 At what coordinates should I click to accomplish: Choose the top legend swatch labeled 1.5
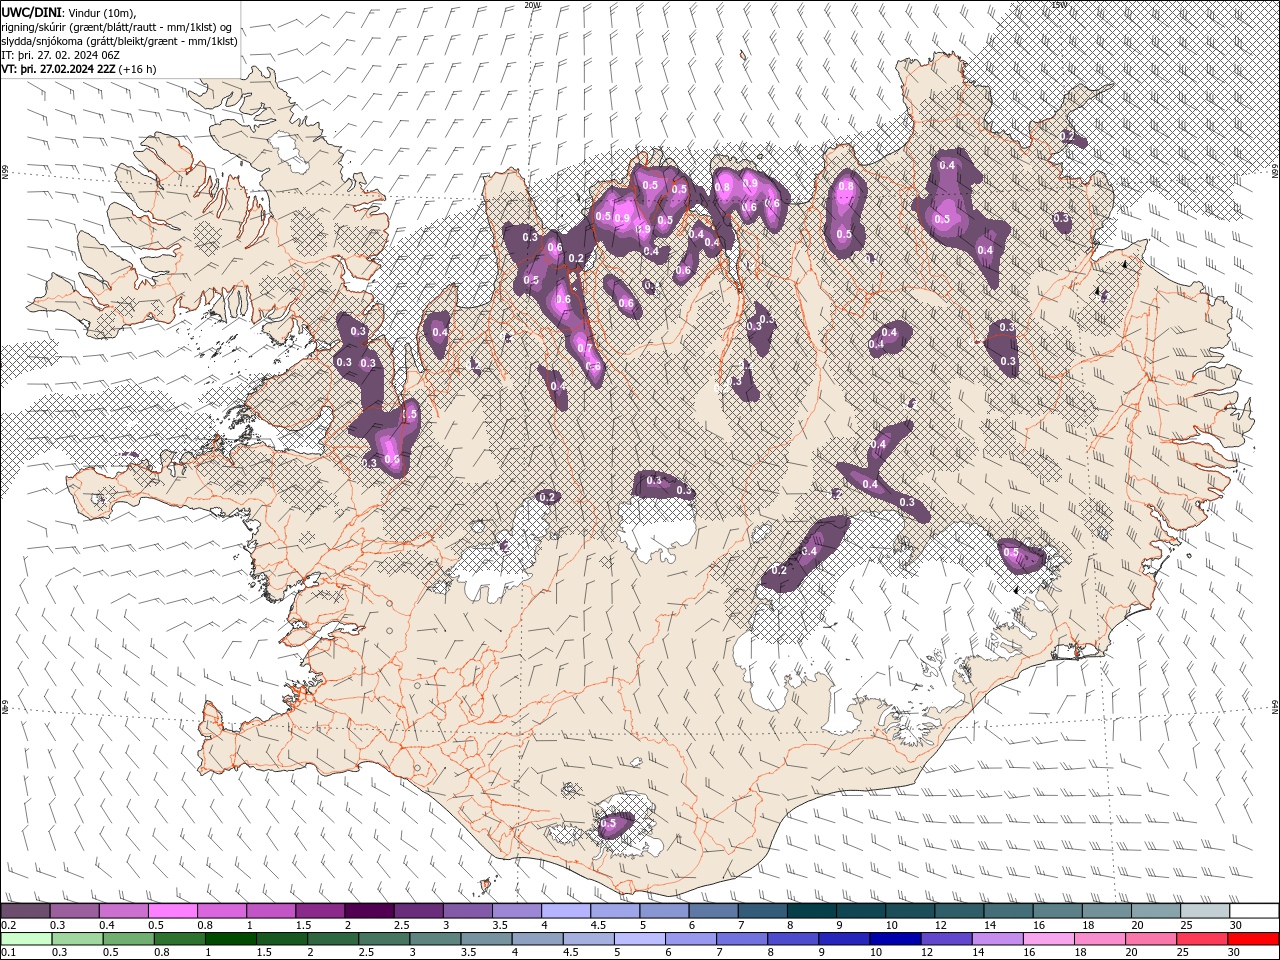point(320,911)
